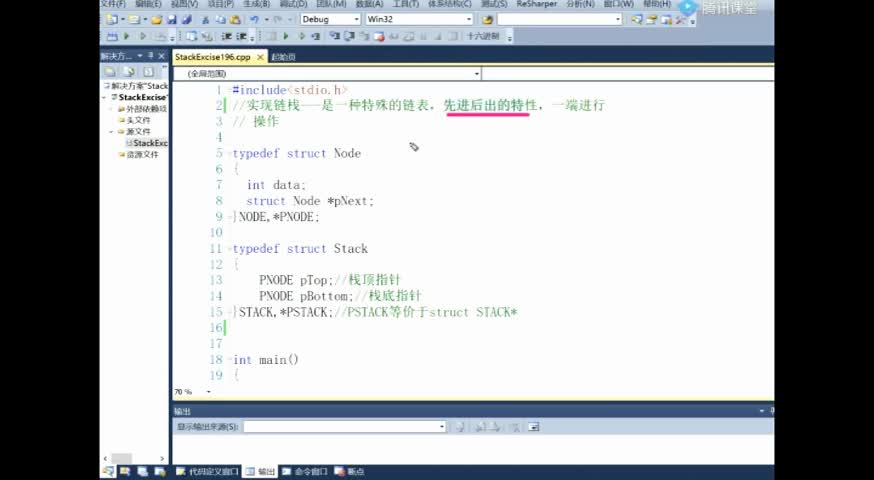Switch to the 断点 bottom tab

point(349,472)
